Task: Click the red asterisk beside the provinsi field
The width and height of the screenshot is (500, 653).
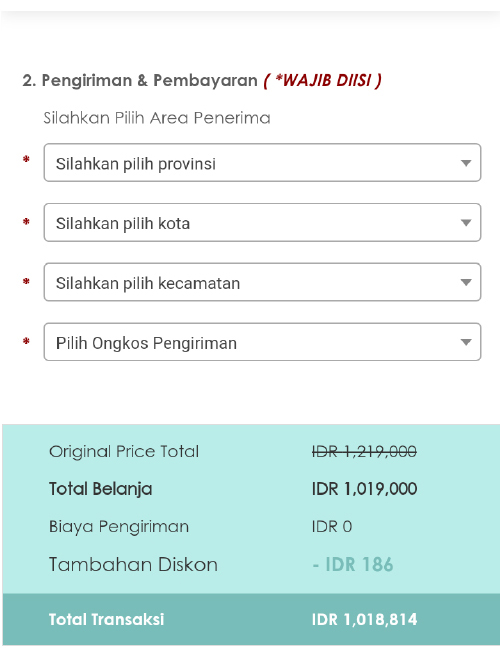Action: click(26, 159)
